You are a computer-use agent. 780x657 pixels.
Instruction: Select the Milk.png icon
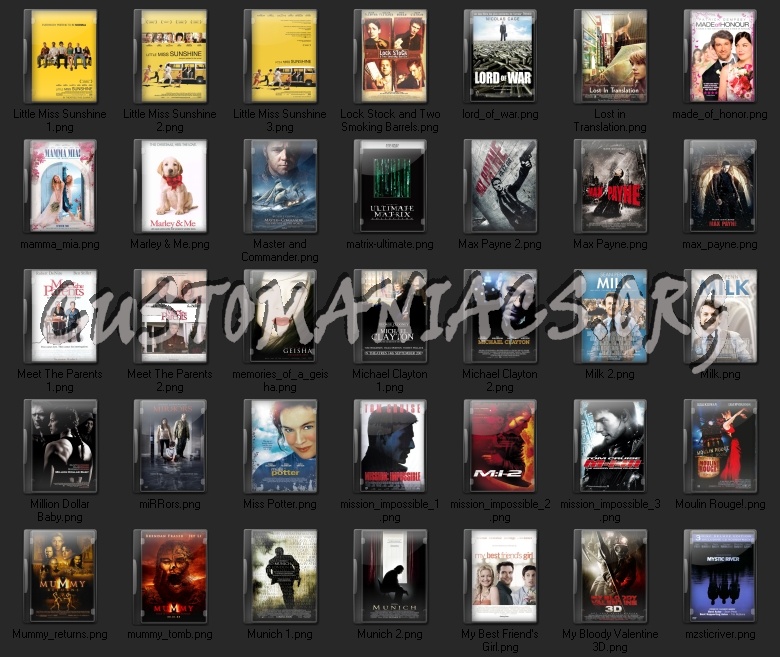720,316
